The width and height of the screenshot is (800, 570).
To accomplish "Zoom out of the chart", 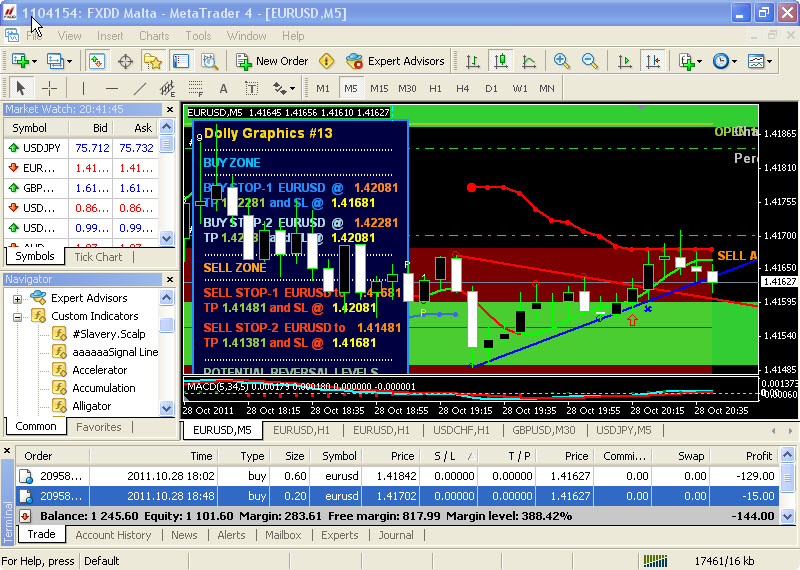I will 590,61.
